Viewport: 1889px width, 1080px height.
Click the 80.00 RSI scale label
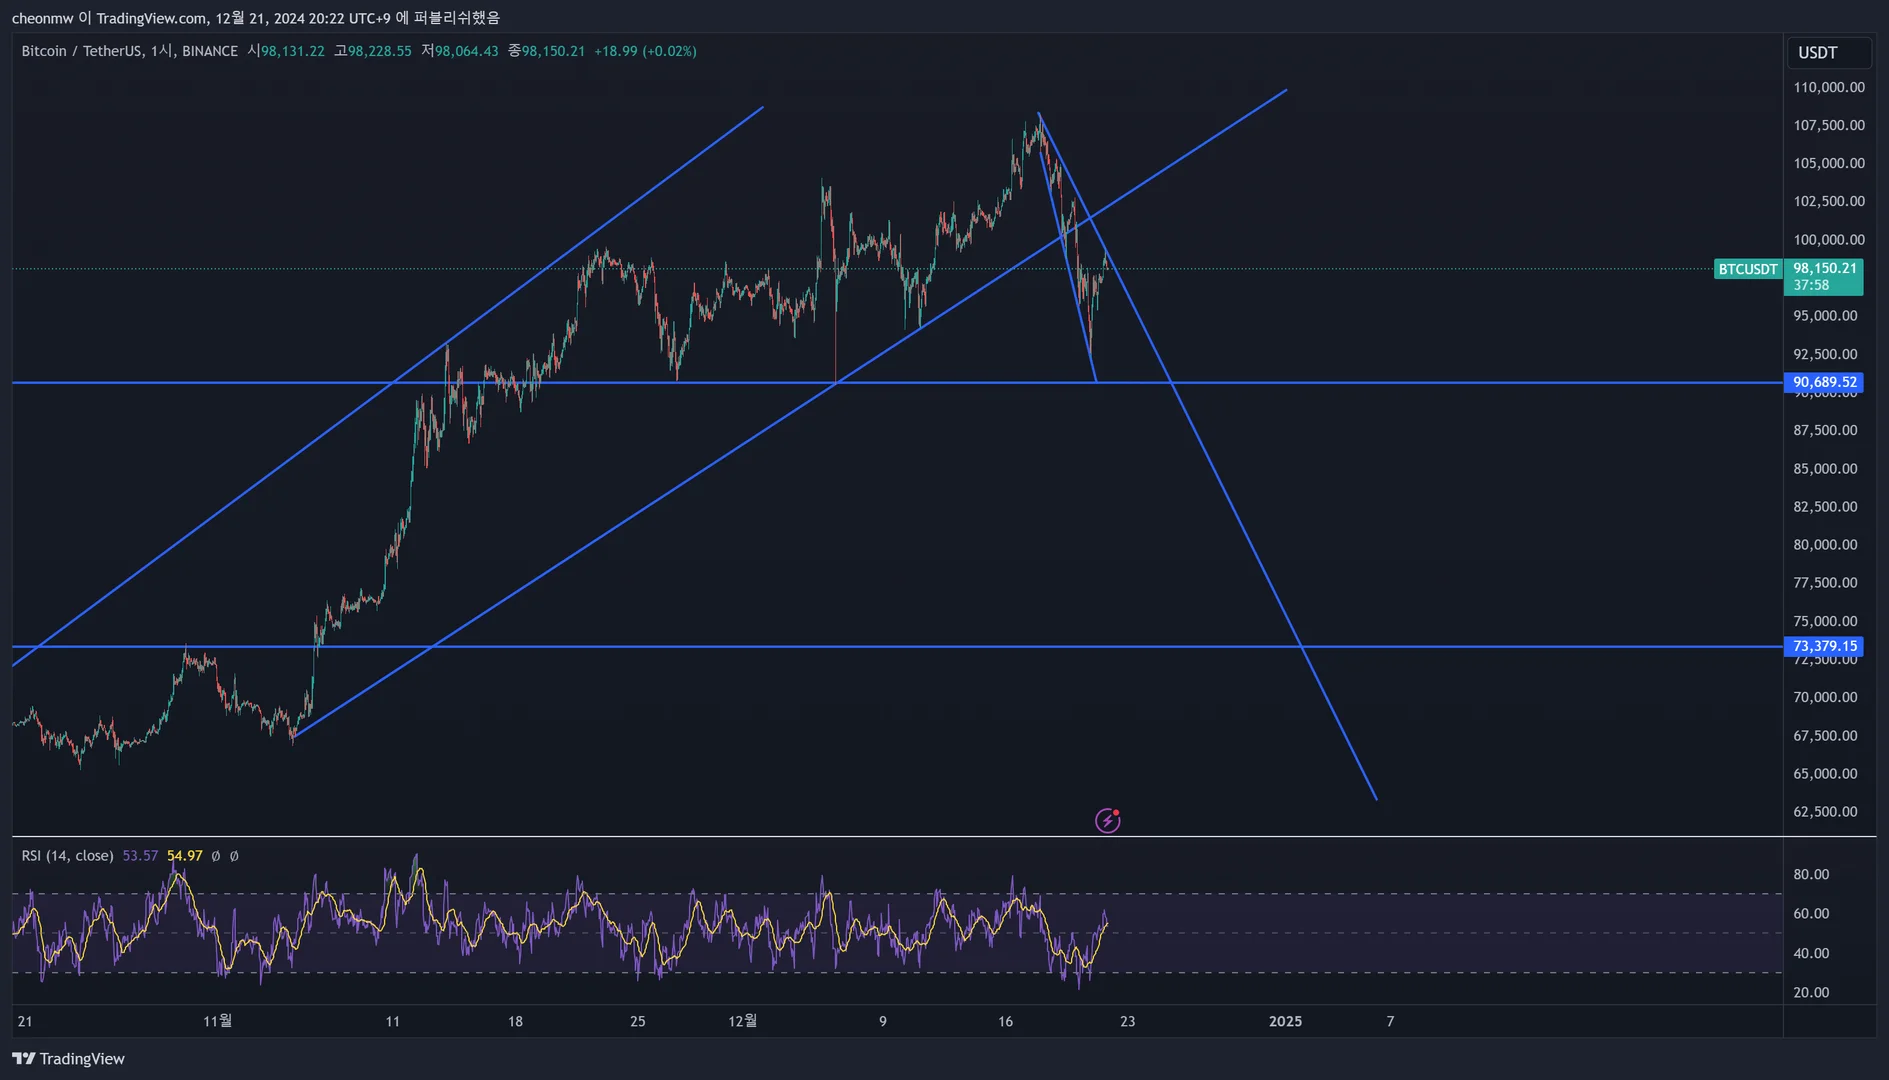click(x=1811, y=874)
